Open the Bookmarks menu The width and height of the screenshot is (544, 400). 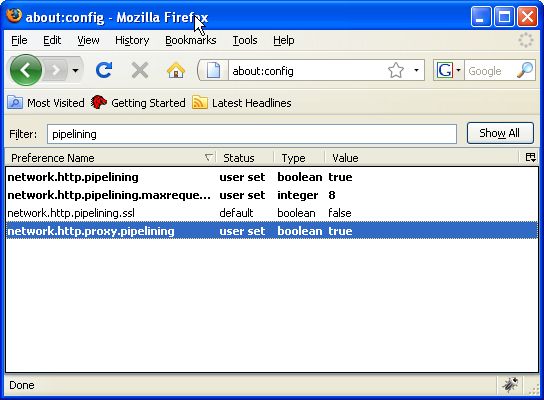pos(190,40)
